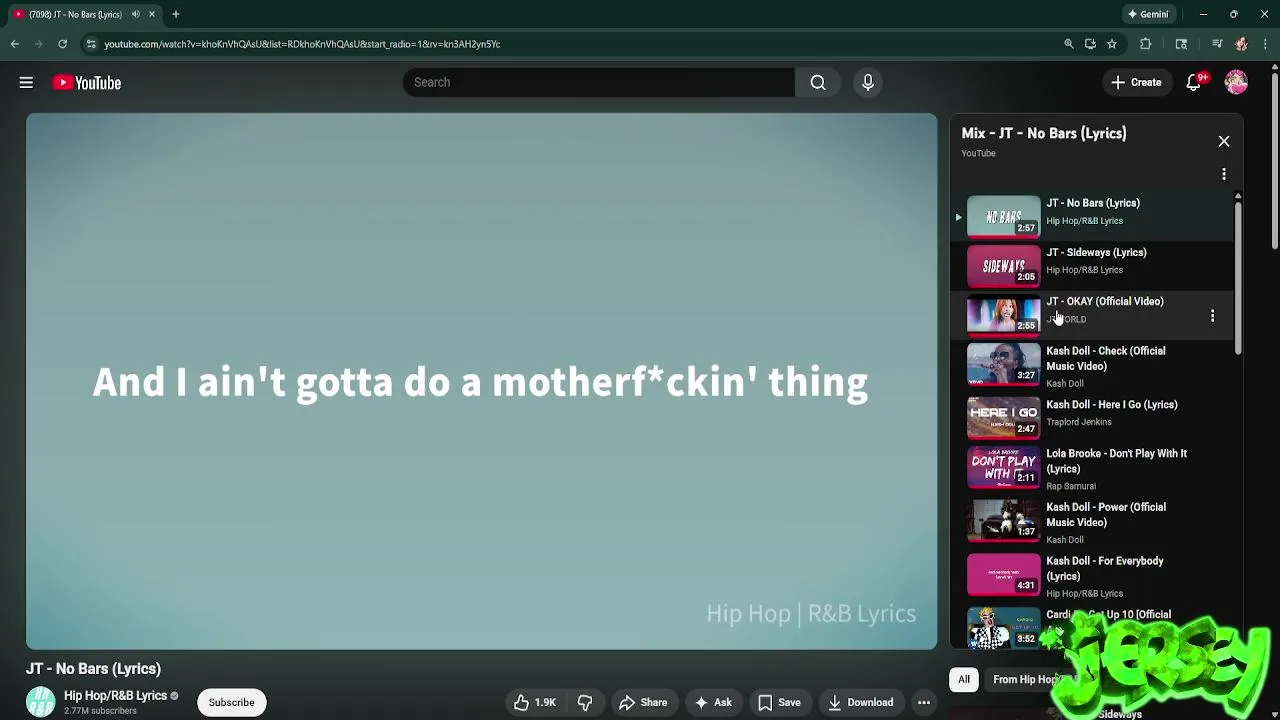This screenshot has width=1280, height=720.
Task: Start voice search with microphone icon
Action: 868,82
